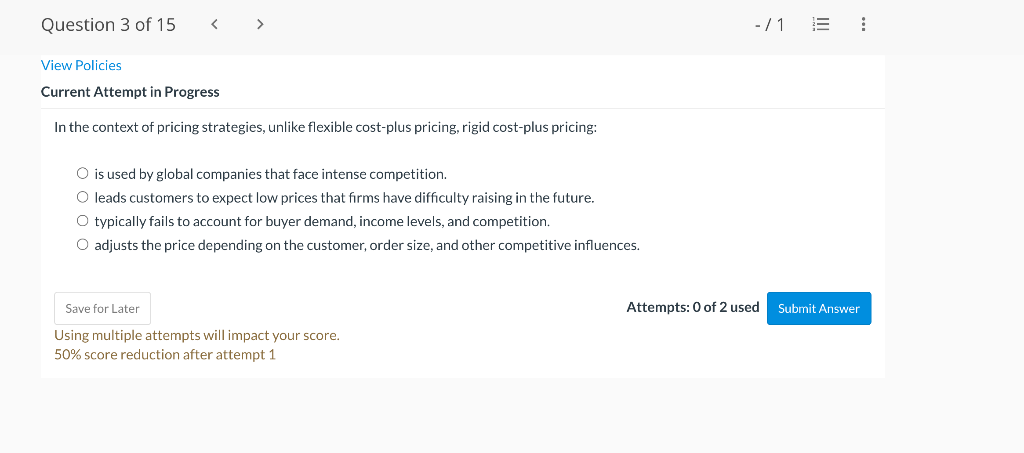The width and height of the screenshot is (1024, 453).
Task: Select radio button for 'is used by global companies'
Action: [x=84, y=174]
